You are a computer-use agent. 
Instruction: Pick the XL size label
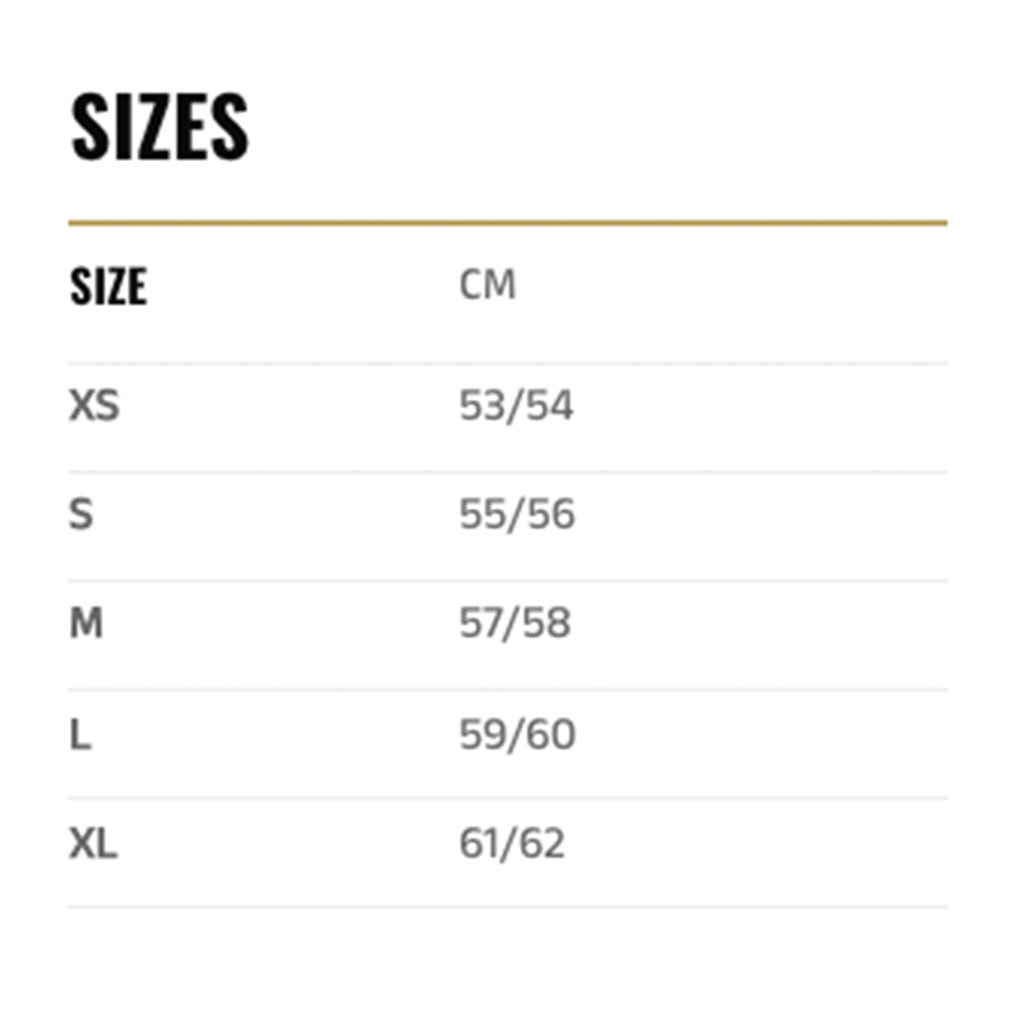(93, 844)
